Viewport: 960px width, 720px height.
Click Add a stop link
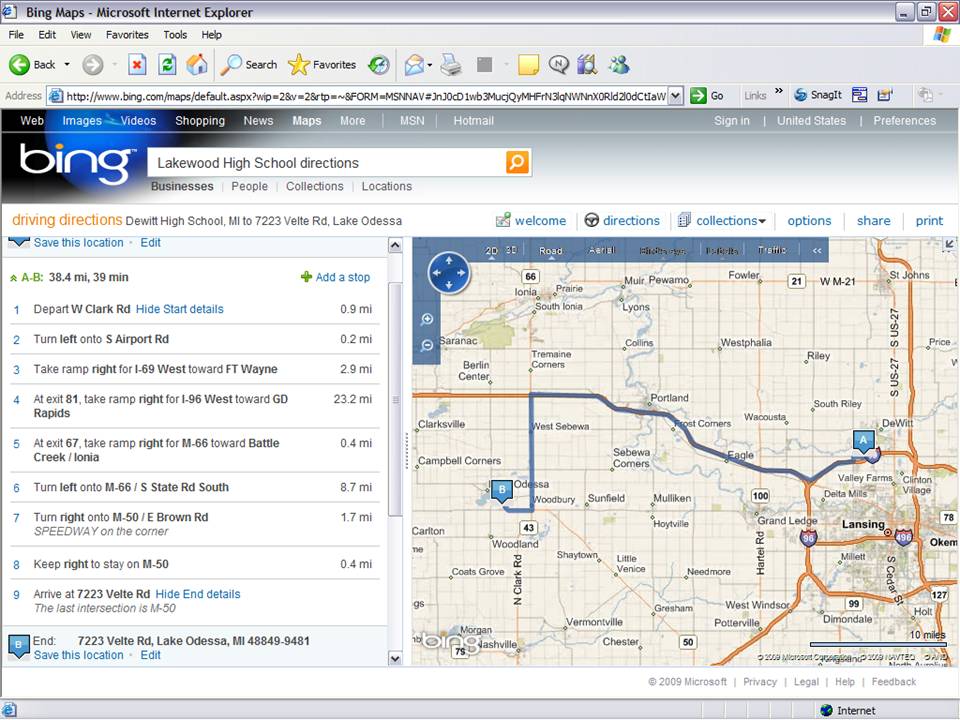(336, 277)
